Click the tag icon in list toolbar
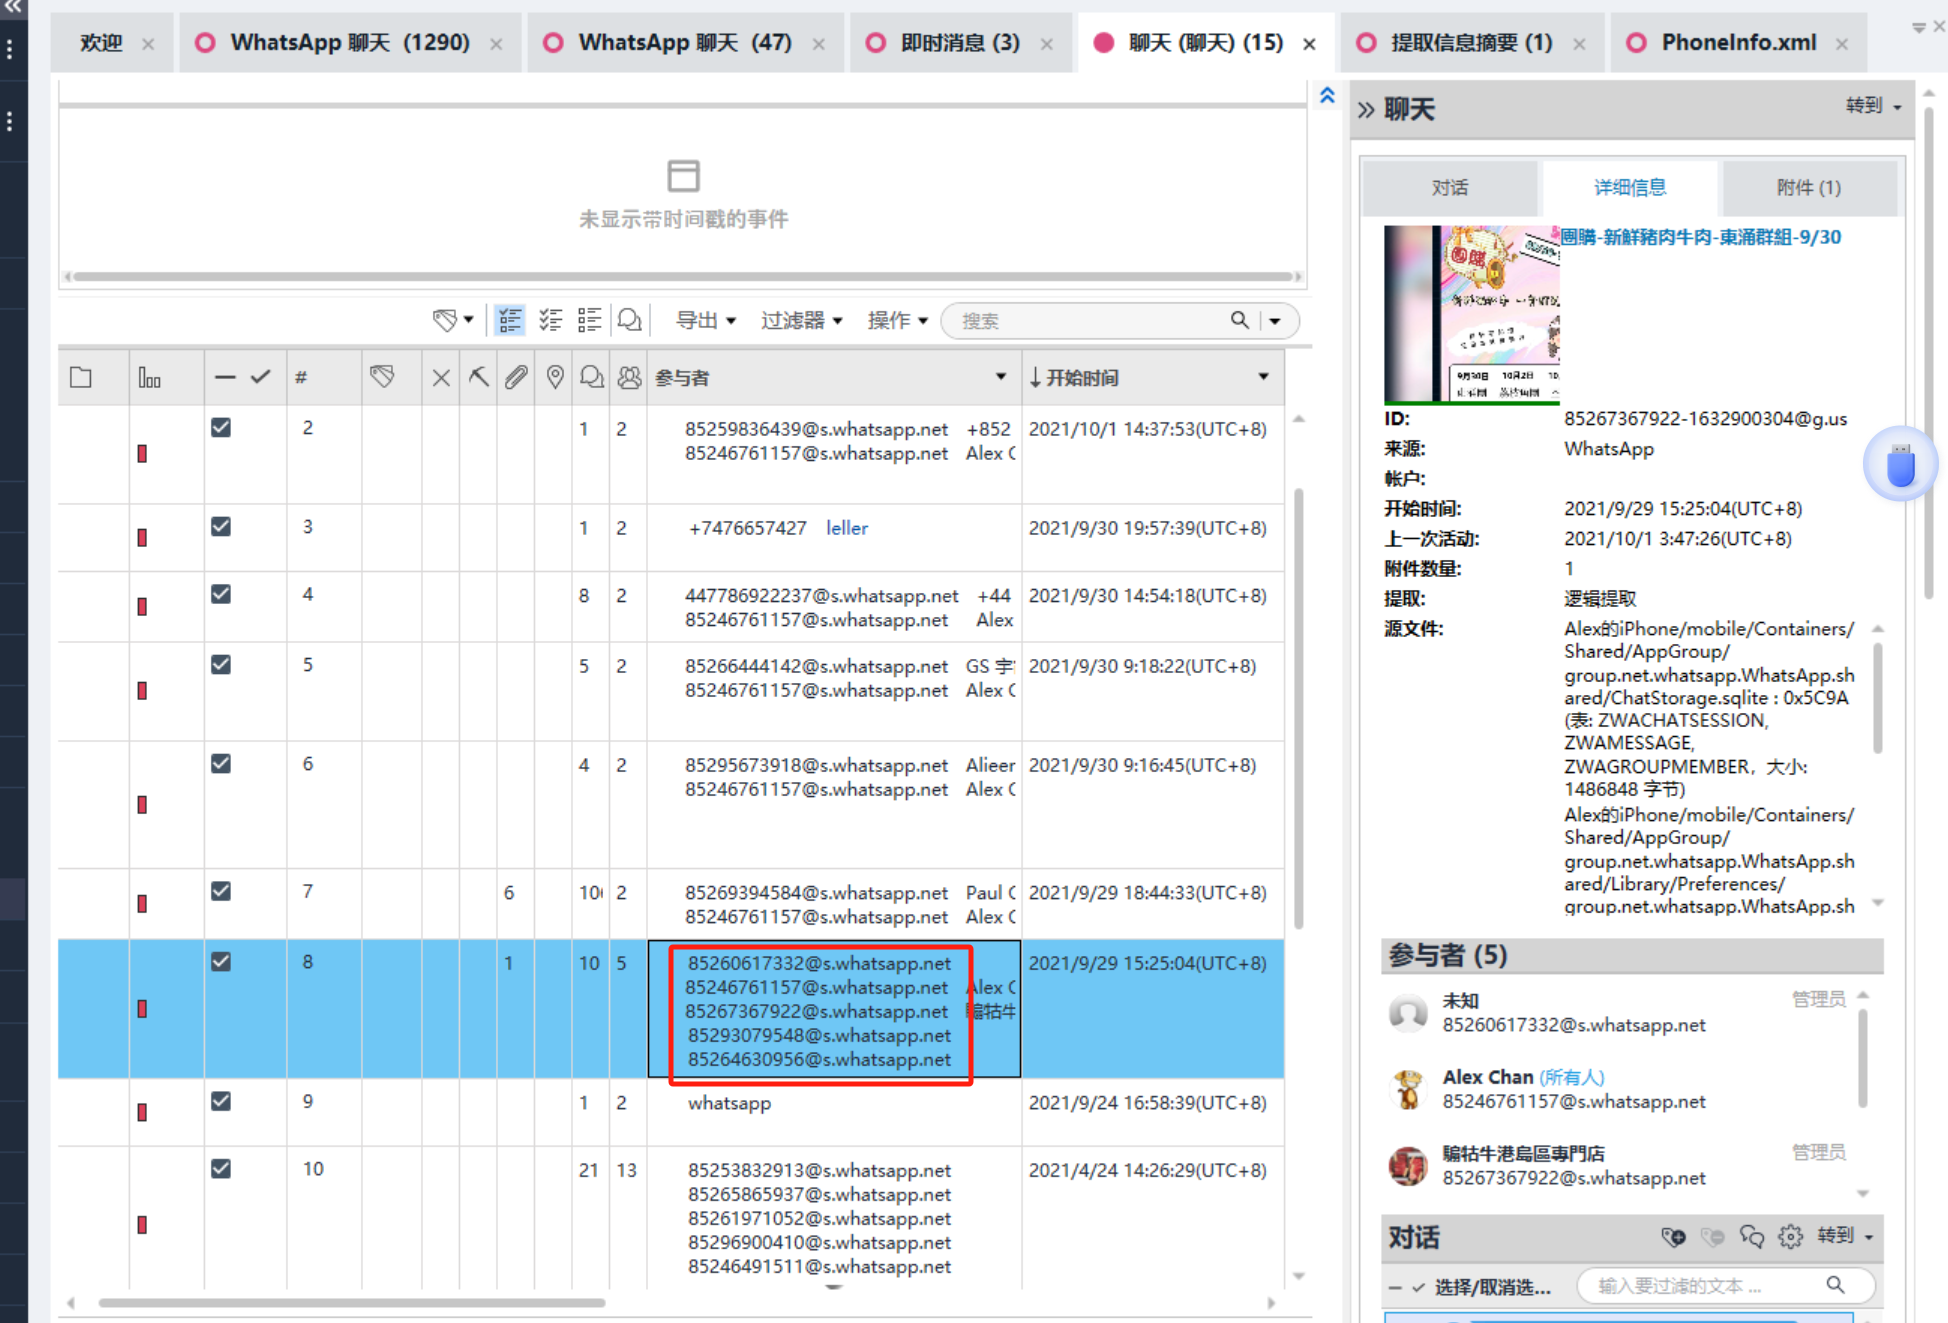The width and height of the screenshot is (1948, 1323). point(445,320)
